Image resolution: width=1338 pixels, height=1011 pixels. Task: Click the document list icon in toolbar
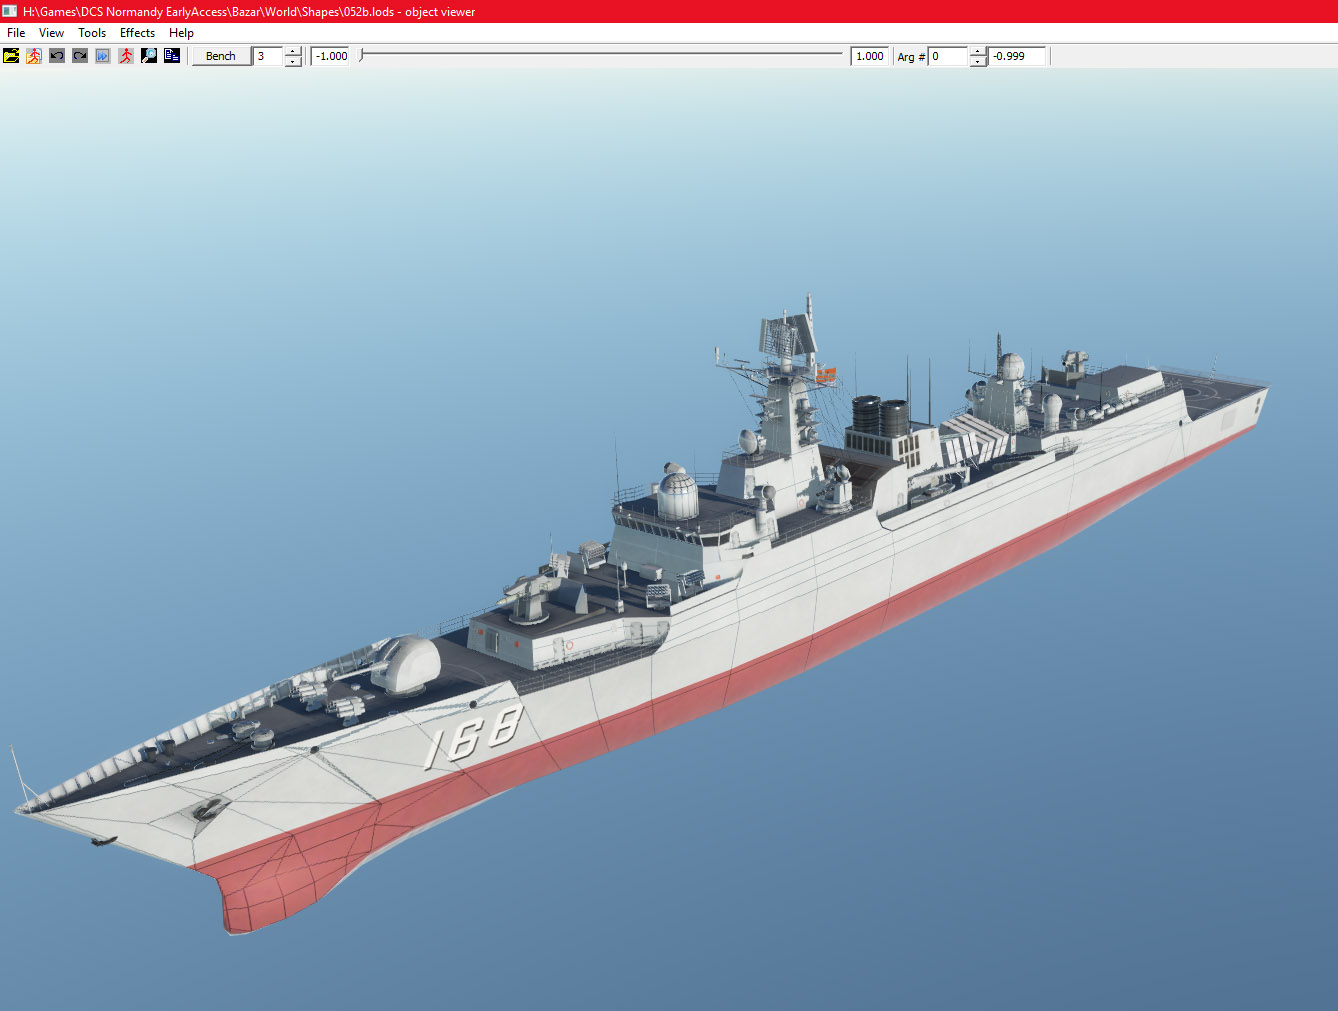click(x=172, y=56)
